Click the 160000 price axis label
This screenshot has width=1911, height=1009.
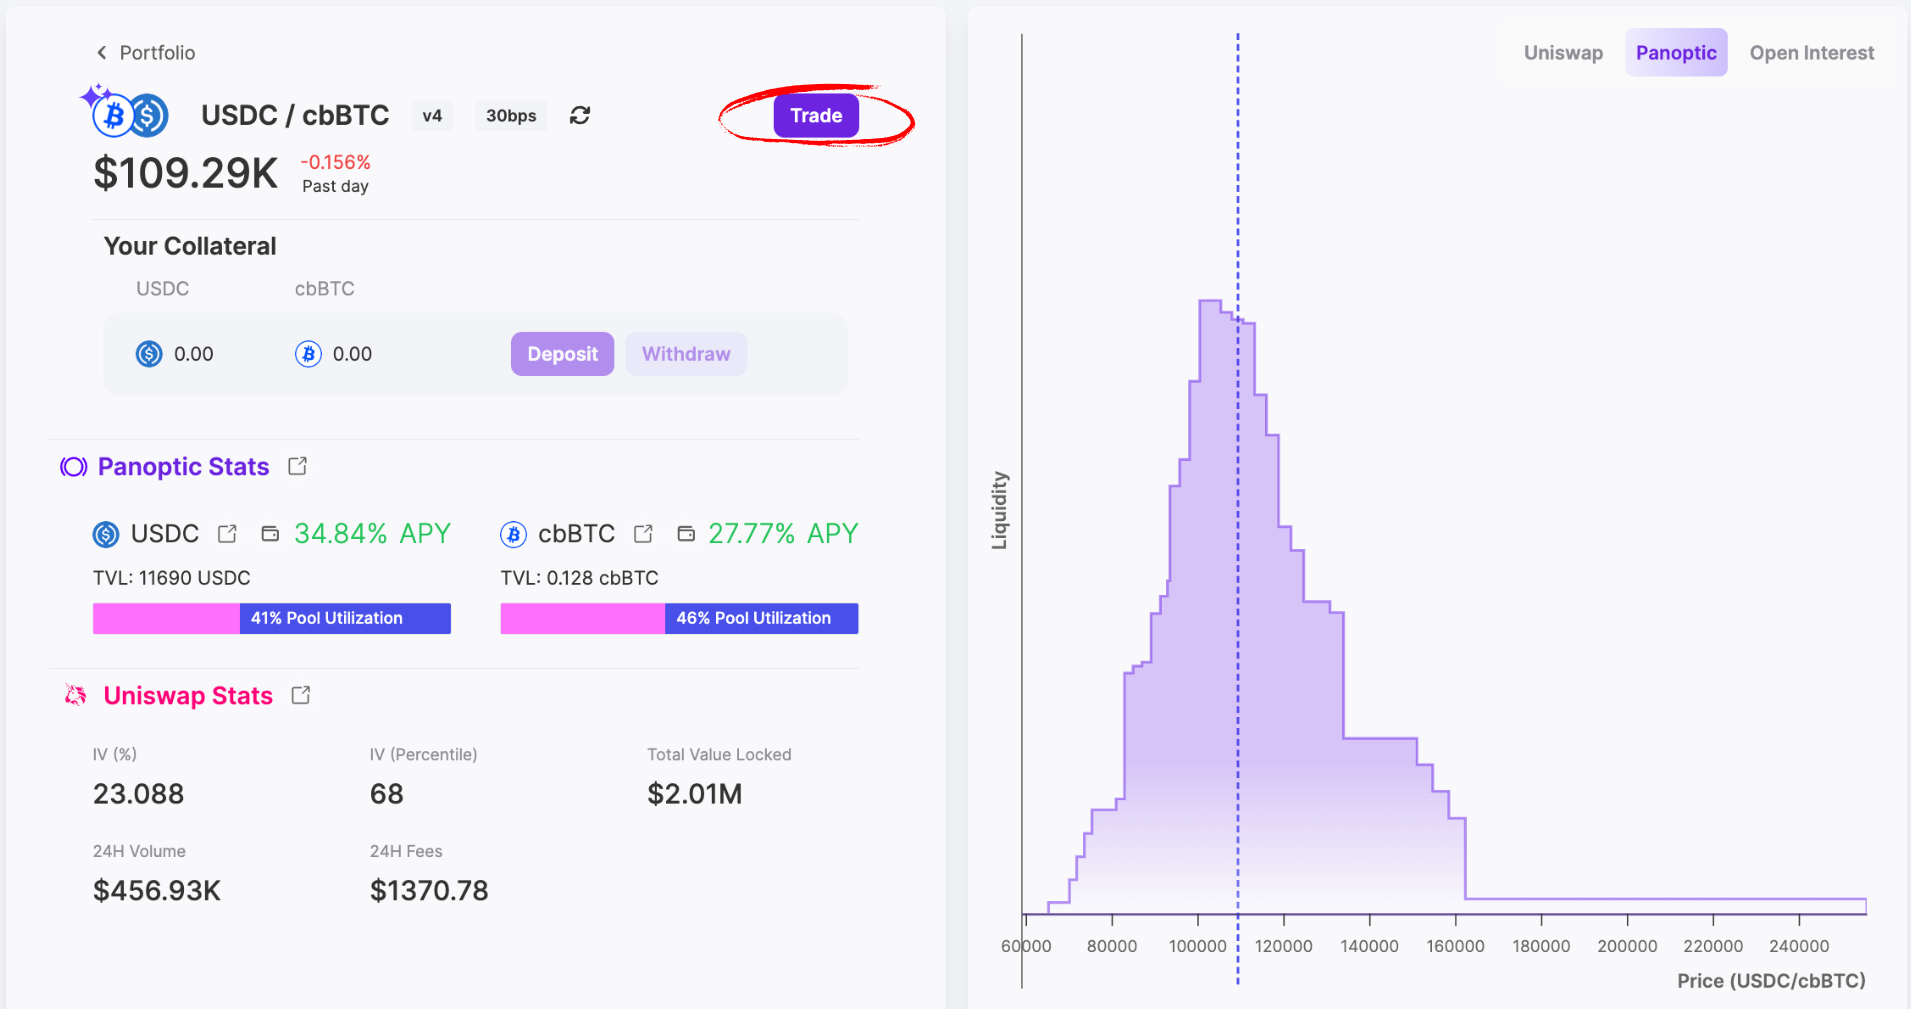1455,946
